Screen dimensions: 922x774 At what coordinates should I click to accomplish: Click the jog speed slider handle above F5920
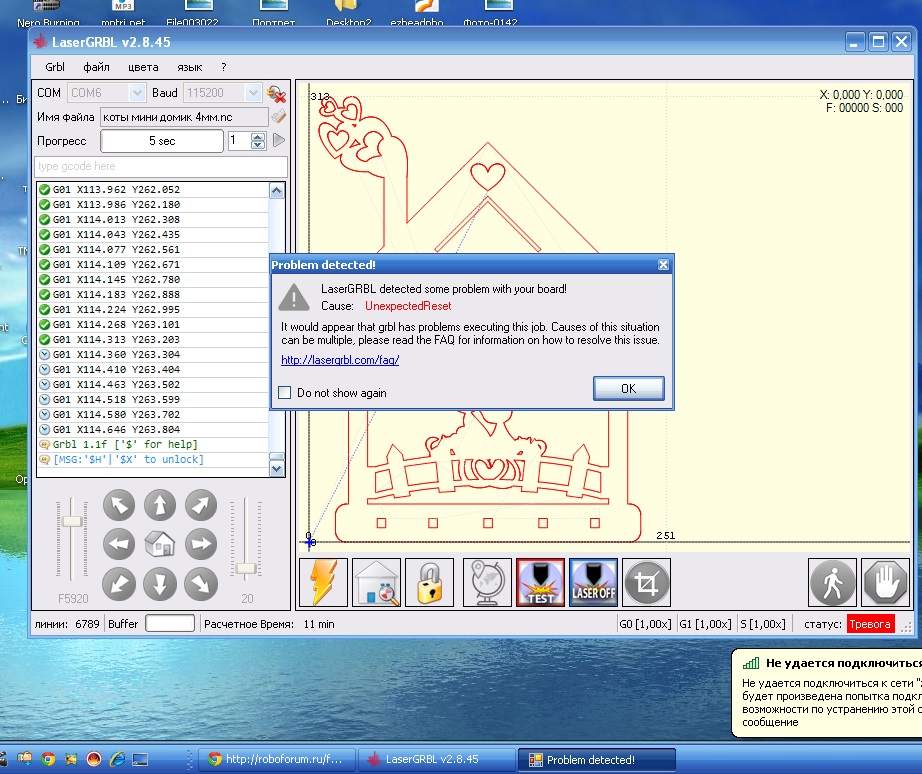tap(72, 521)
